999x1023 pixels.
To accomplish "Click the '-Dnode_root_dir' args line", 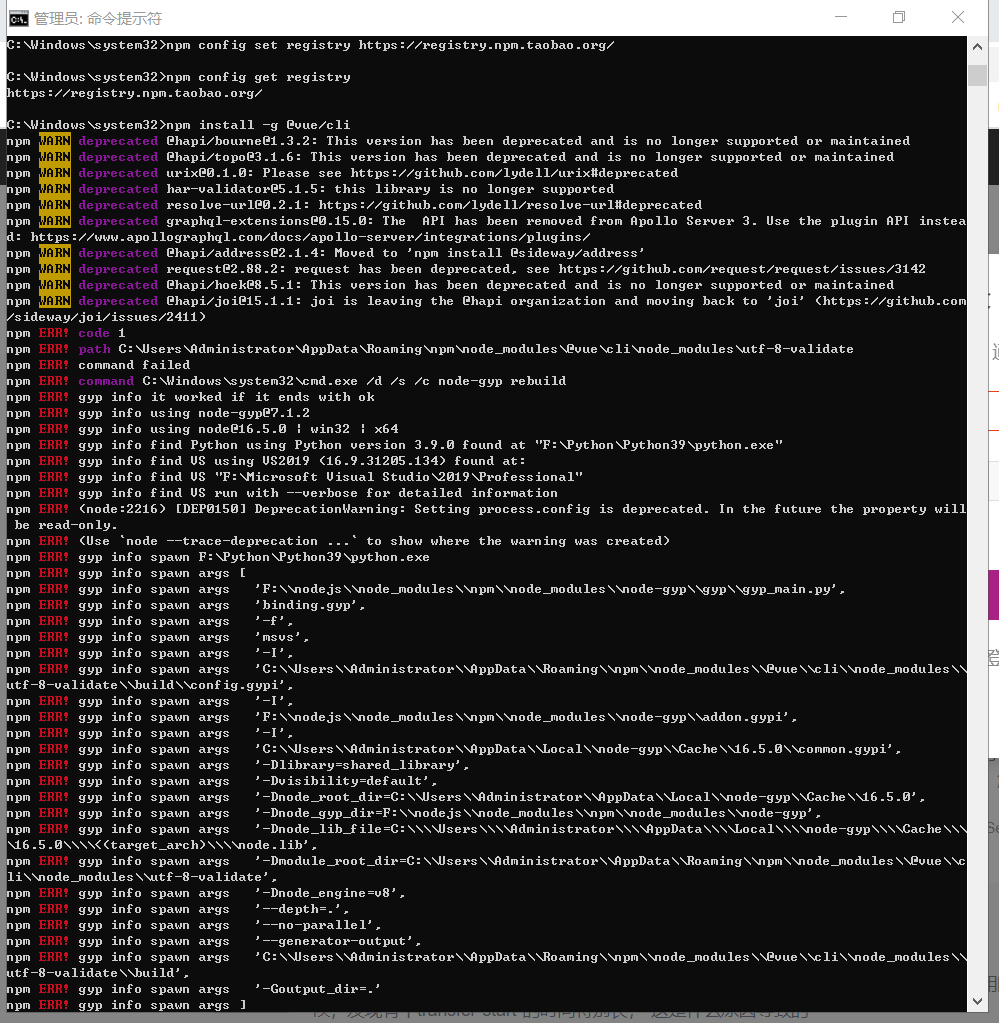I will pyautogui.click(x=466, y=797).
